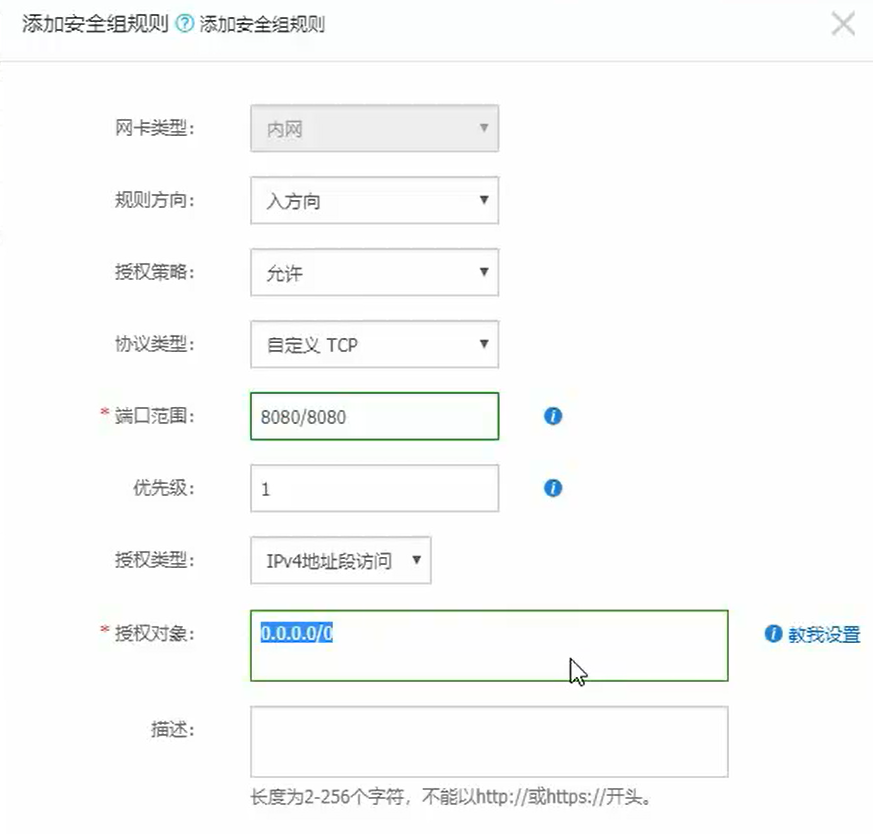
Task: Click info icon next to port range field
Action: coord(551,416)
